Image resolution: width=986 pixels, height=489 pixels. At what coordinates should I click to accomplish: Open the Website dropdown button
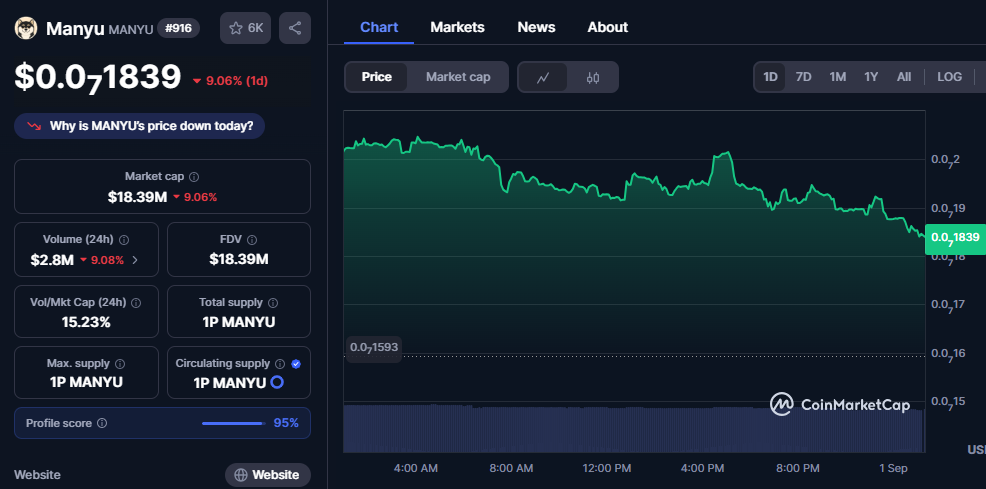tap(267, 475)
